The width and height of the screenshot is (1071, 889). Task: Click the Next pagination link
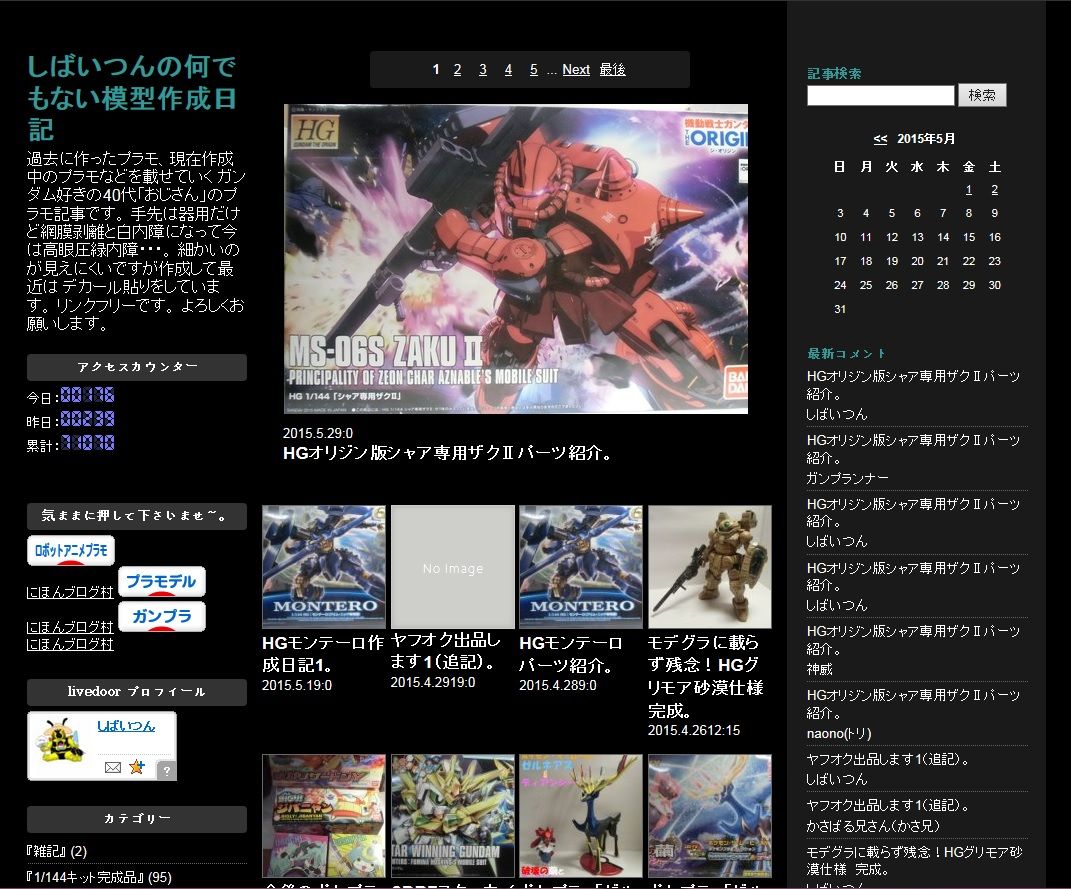click(576, 70)
